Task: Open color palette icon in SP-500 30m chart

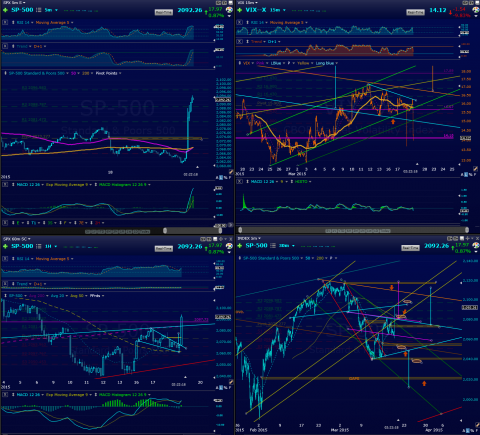Action: 475,246
